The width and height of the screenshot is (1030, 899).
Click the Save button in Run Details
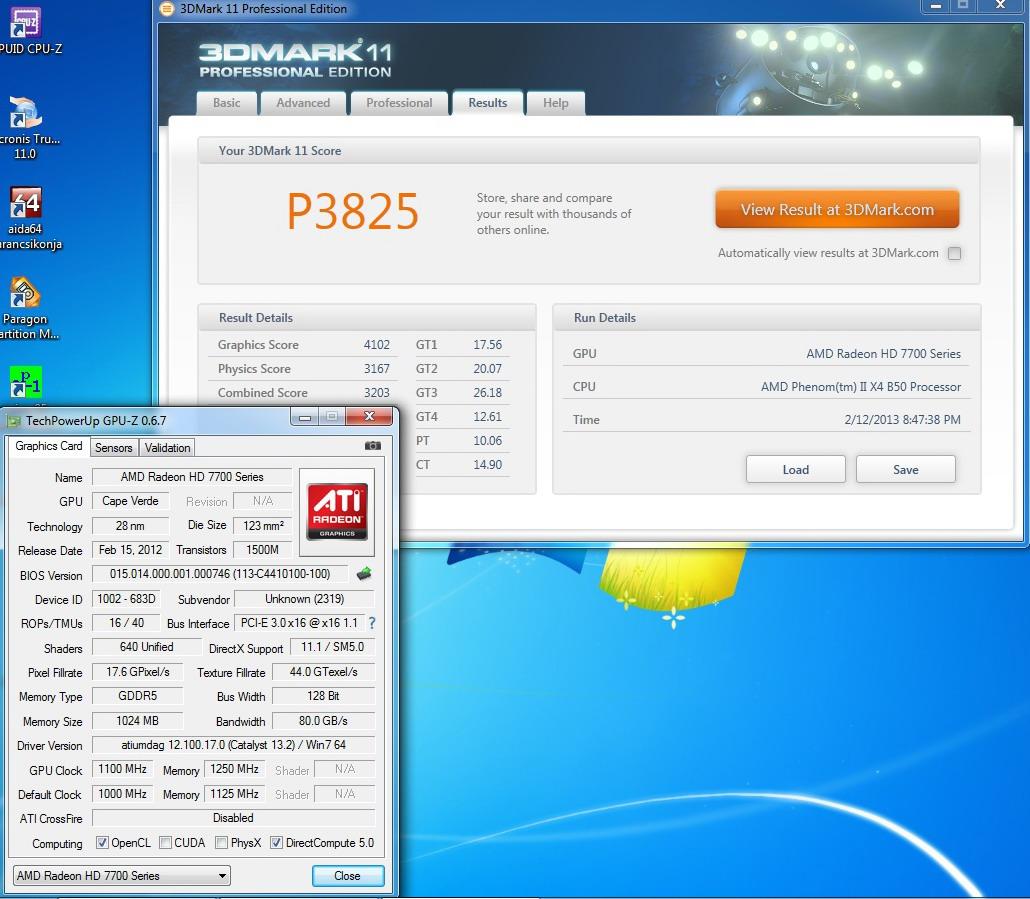tap(905, 470)
